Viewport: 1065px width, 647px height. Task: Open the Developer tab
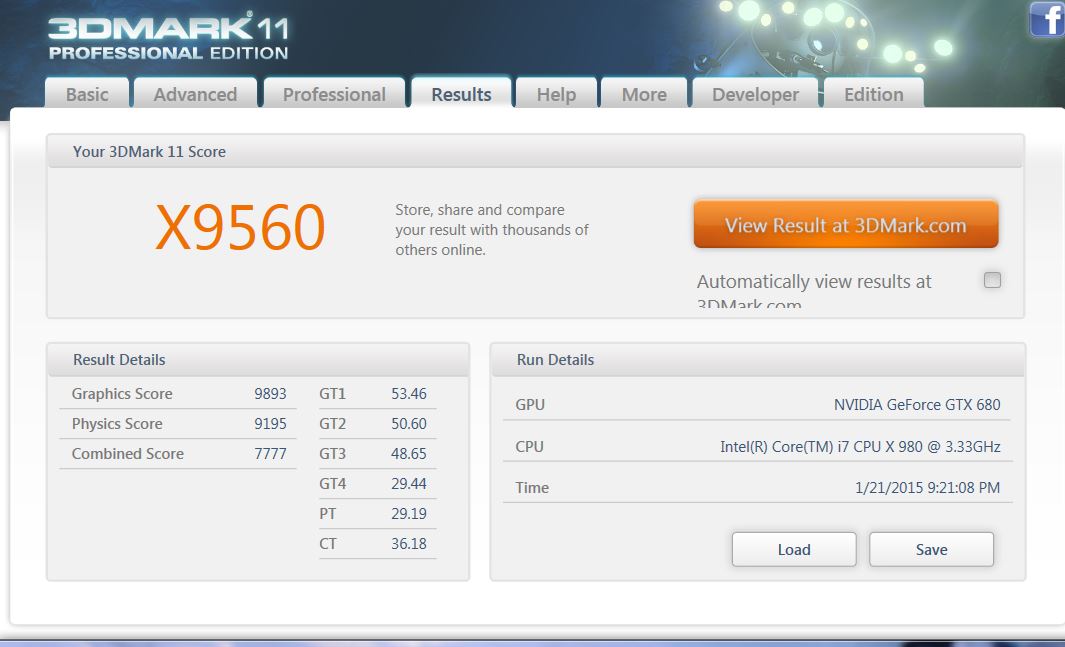[755, 94]
